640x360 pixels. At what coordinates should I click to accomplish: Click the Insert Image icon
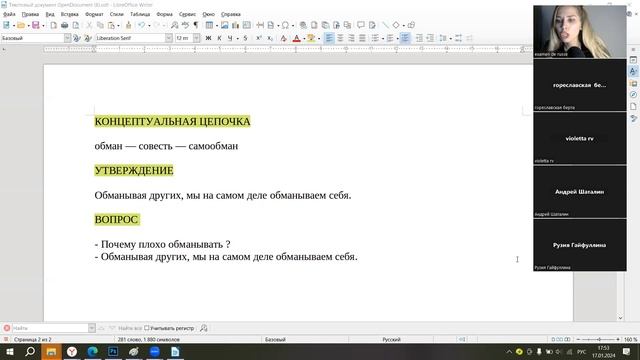click(224, 25)
